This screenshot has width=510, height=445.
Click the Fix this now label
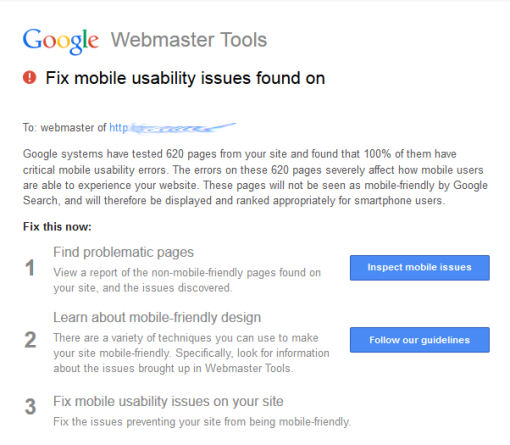(57, 227)
